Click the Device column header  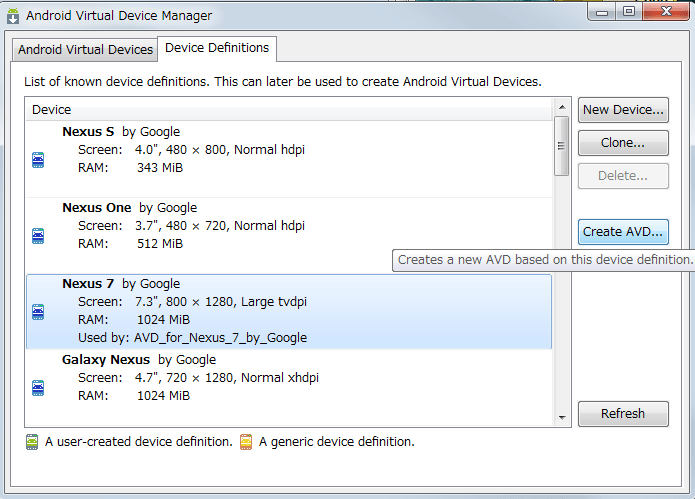click(289, 109)
